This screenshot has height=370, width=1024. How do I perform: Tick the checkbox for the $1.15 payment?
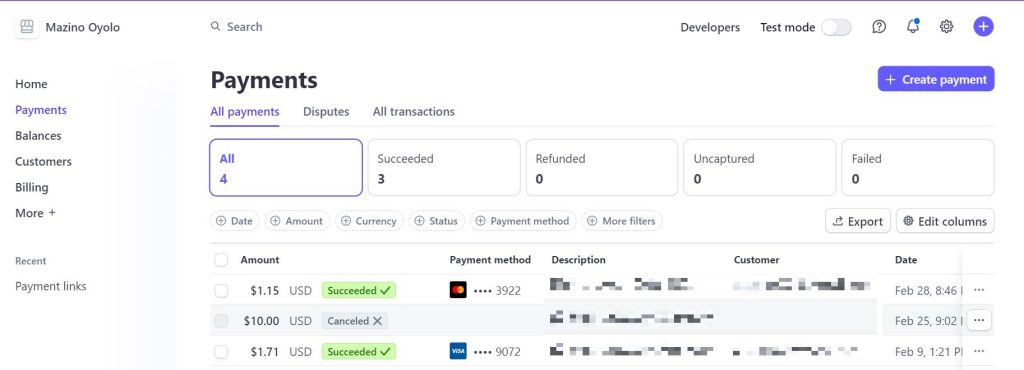pos(221,290)
